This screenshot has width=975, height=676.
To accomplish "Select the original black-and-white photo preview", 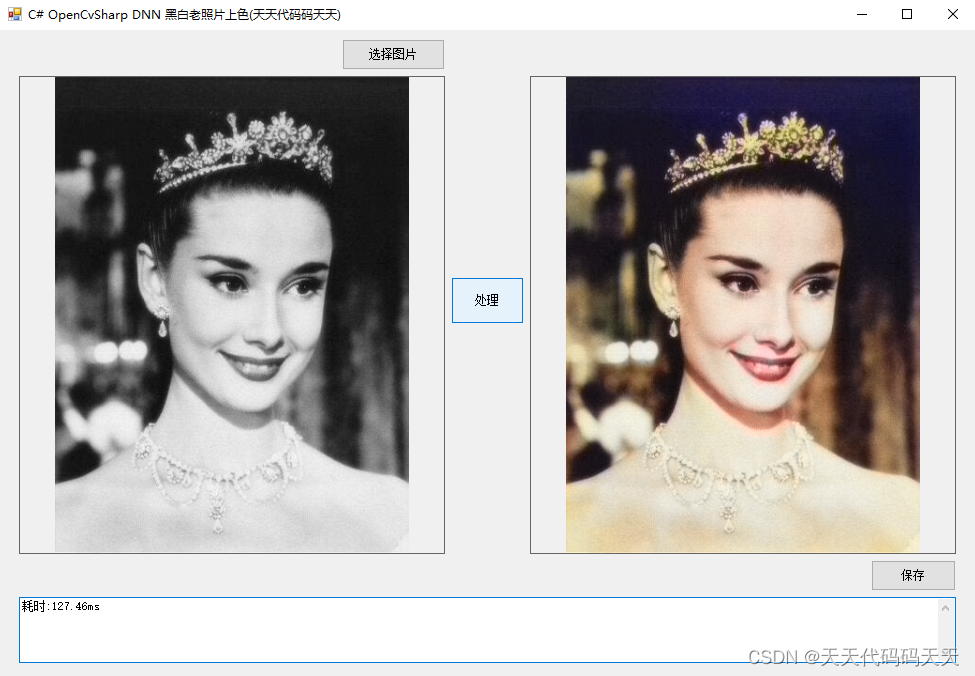I will [232, 315].
